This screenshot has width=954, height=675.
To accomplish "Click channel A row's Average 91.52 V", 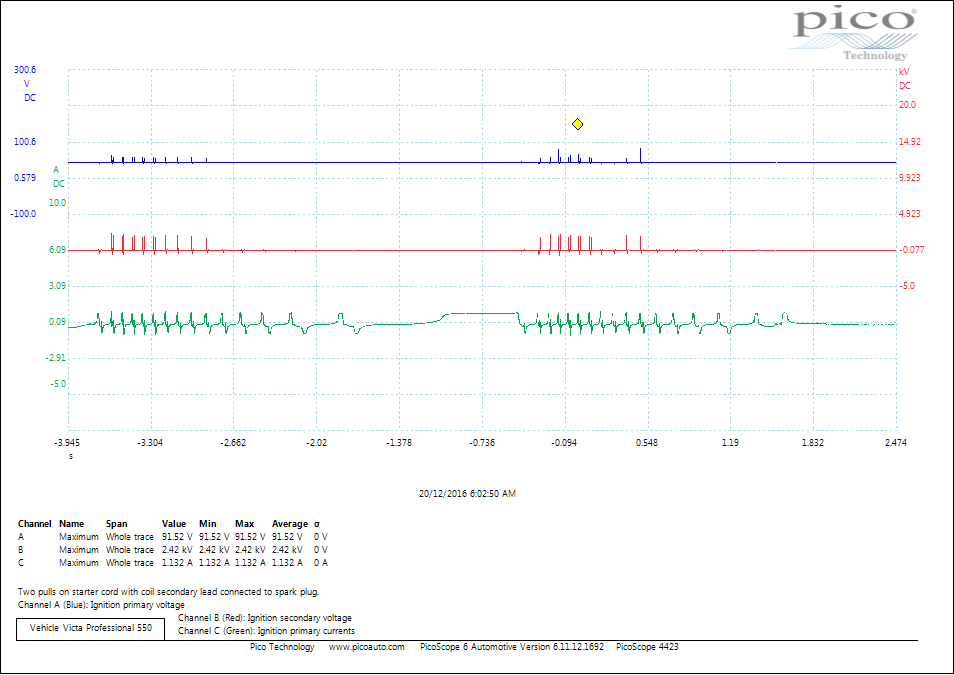I will coord(287,537).
